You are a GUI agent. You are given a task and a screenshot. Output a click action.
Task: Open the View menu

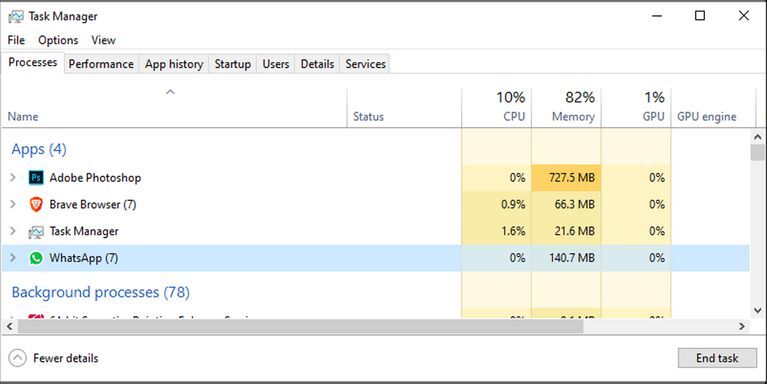tap(103, 40)
